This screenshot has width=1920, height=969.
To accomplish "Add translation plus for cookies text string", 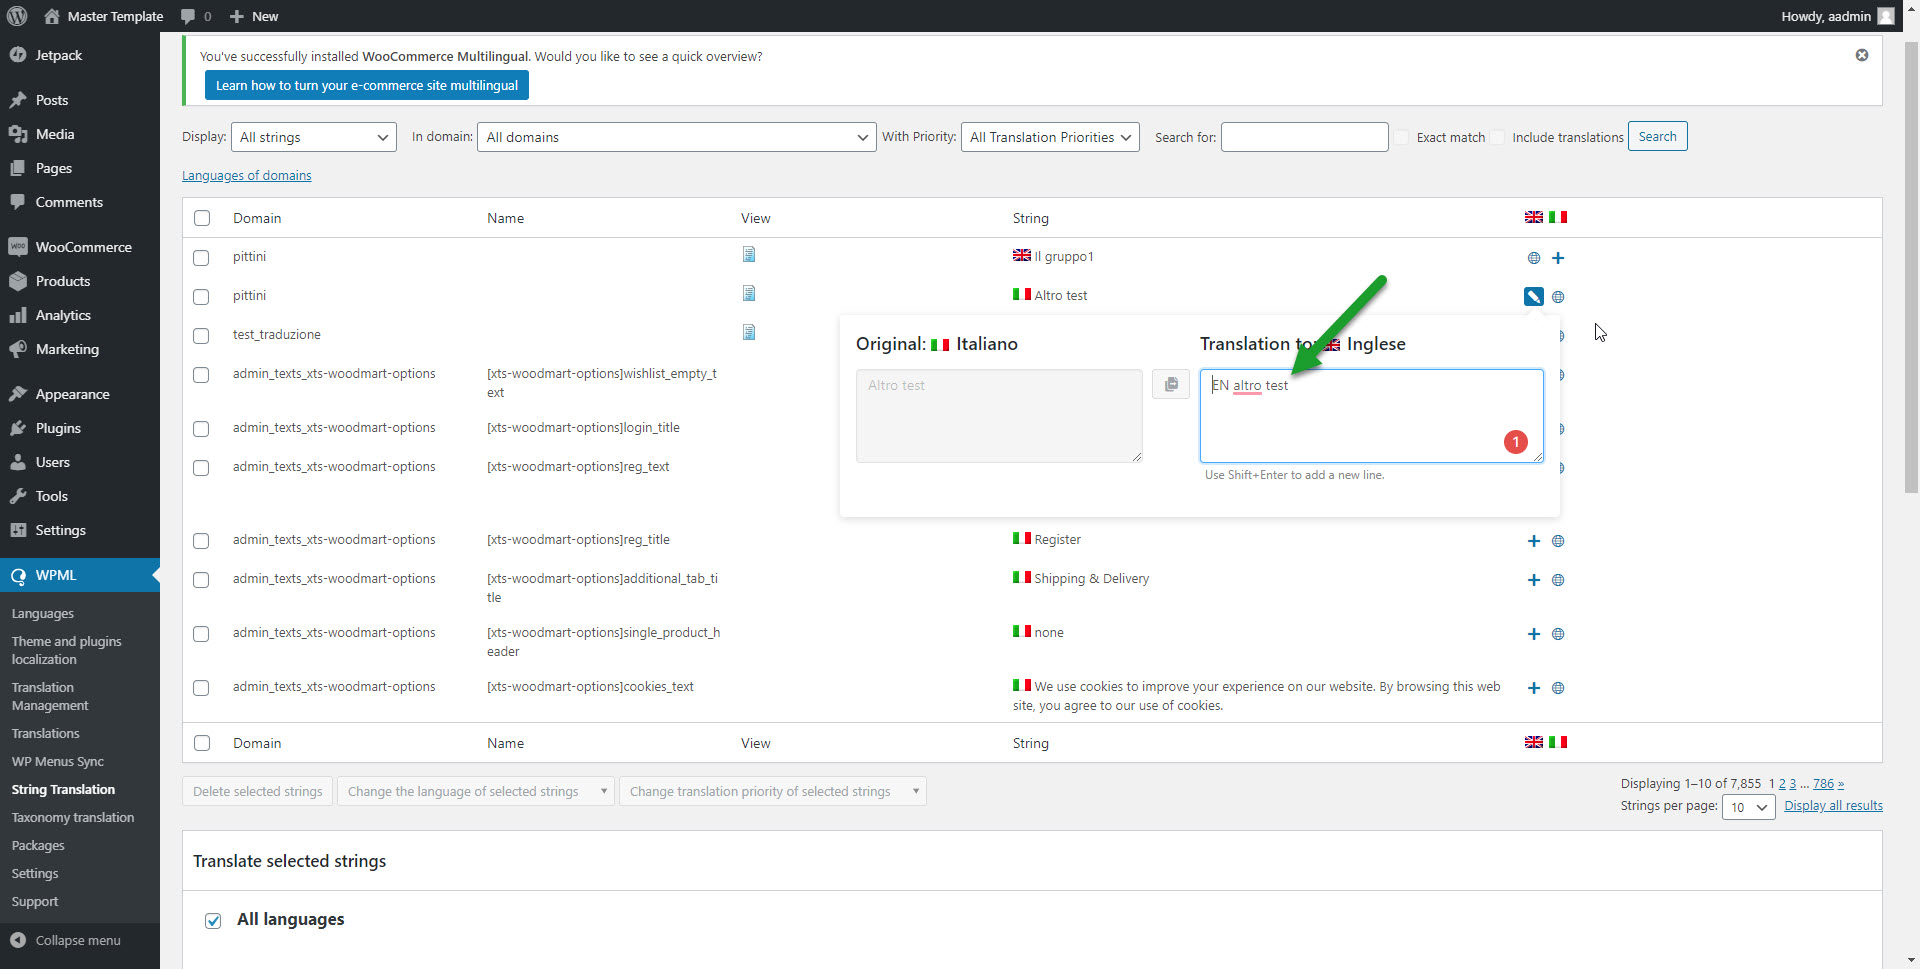I will pos(1534,688).
